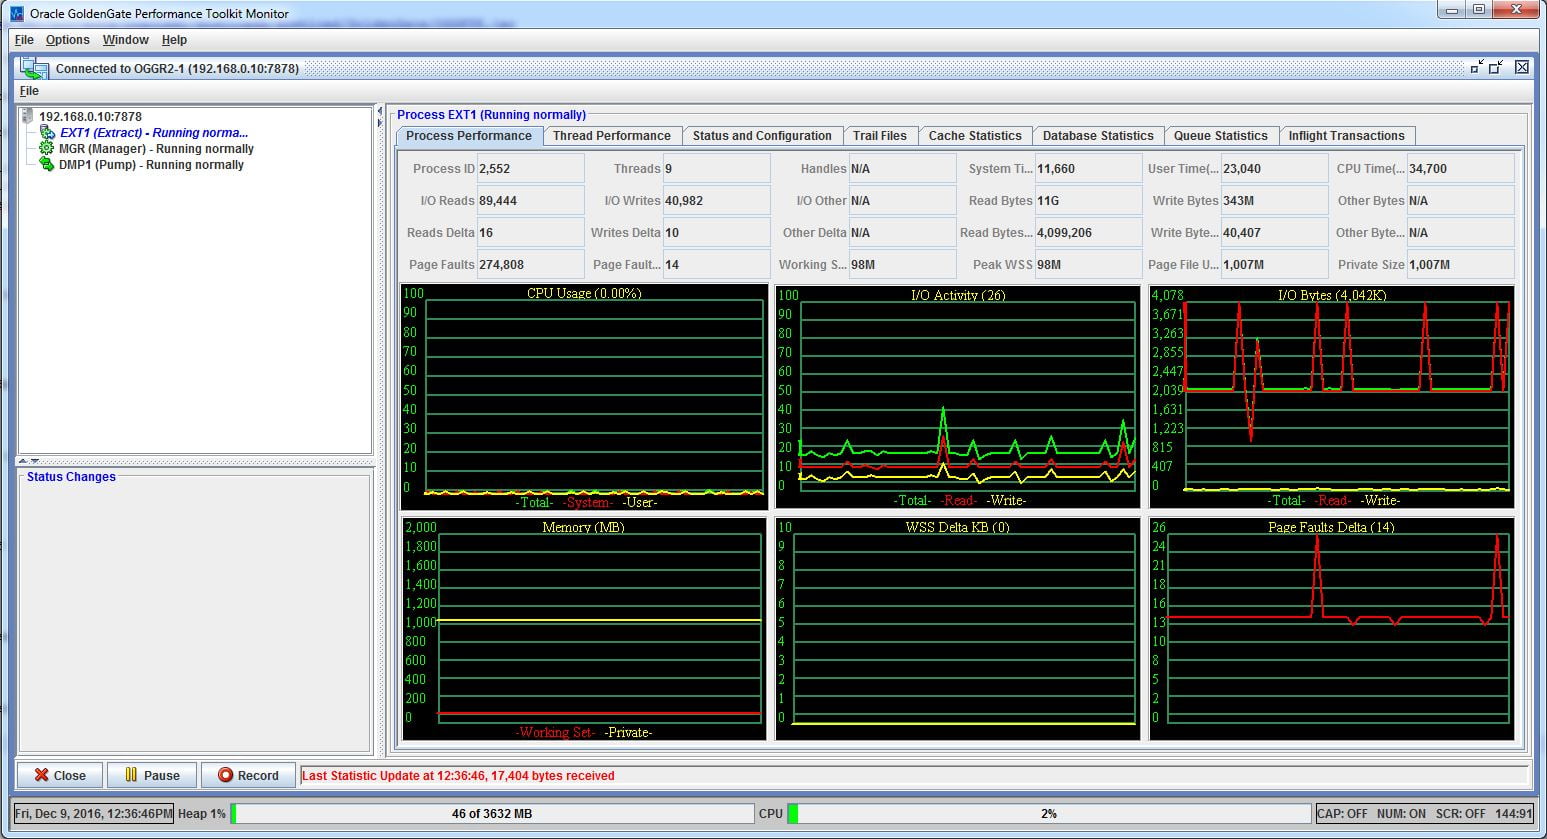Select the Process Performance tab

[469, 136]
